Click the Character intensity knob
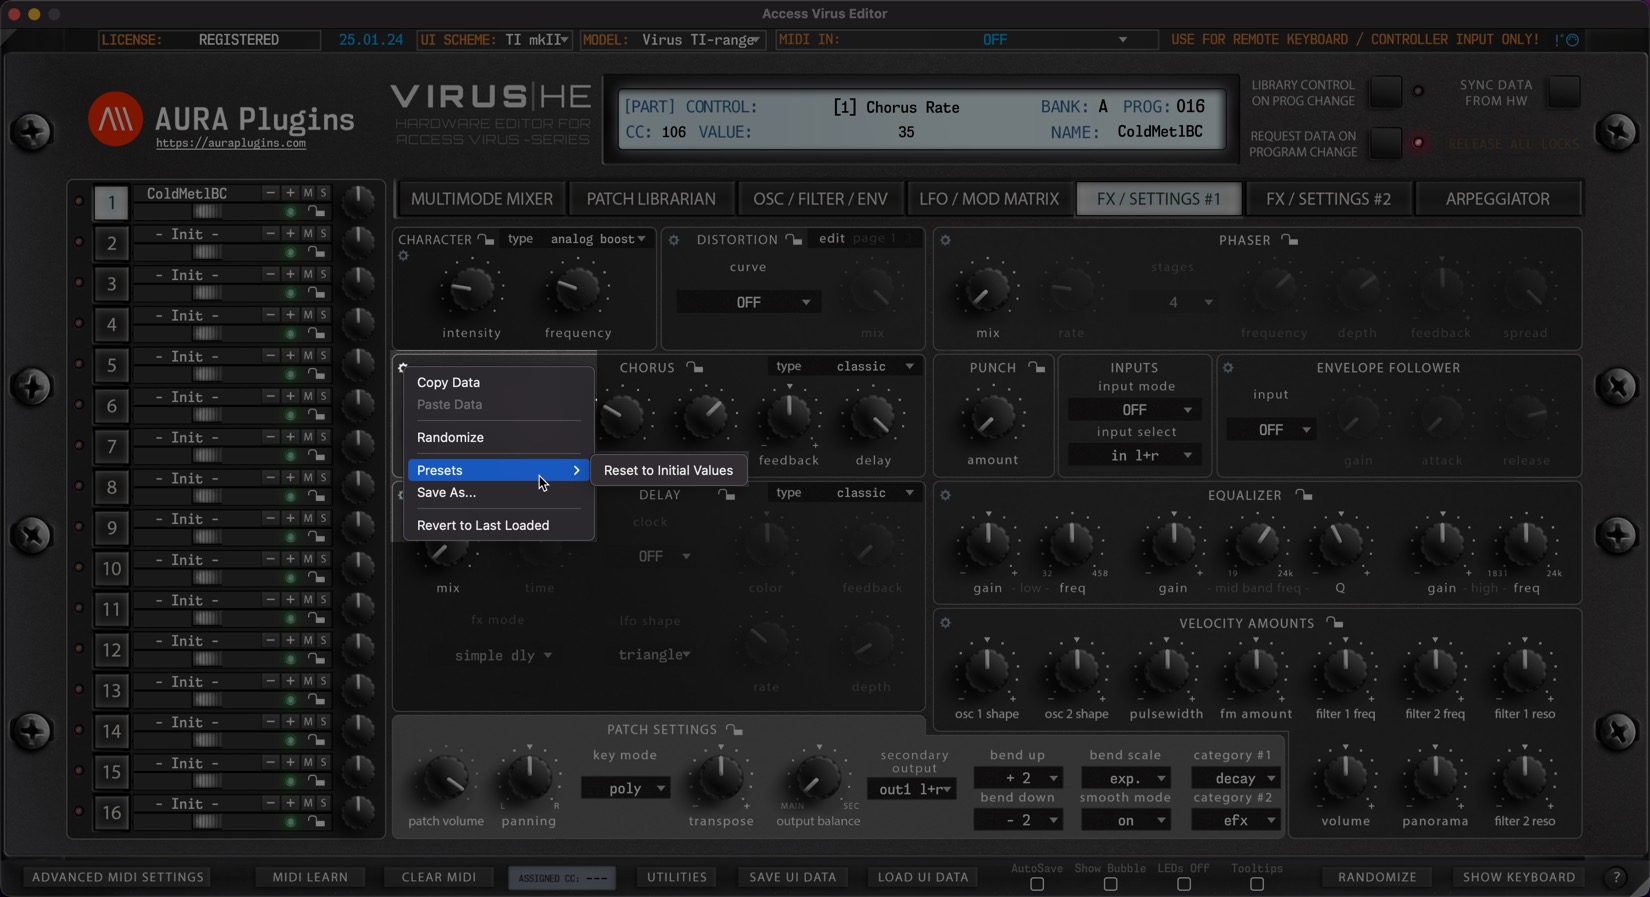1650x897 pixels. pos(471,290)
